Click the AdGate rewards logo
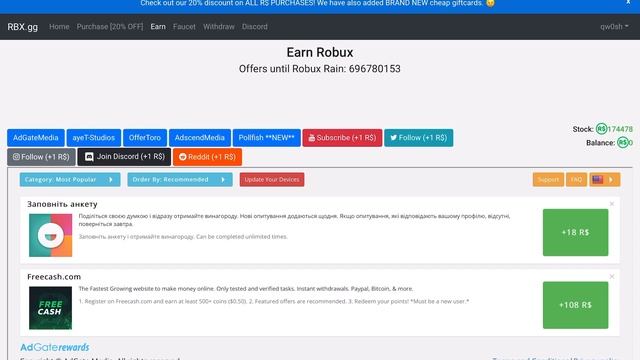This screenshot has width=640, height=360. (55, 347)
